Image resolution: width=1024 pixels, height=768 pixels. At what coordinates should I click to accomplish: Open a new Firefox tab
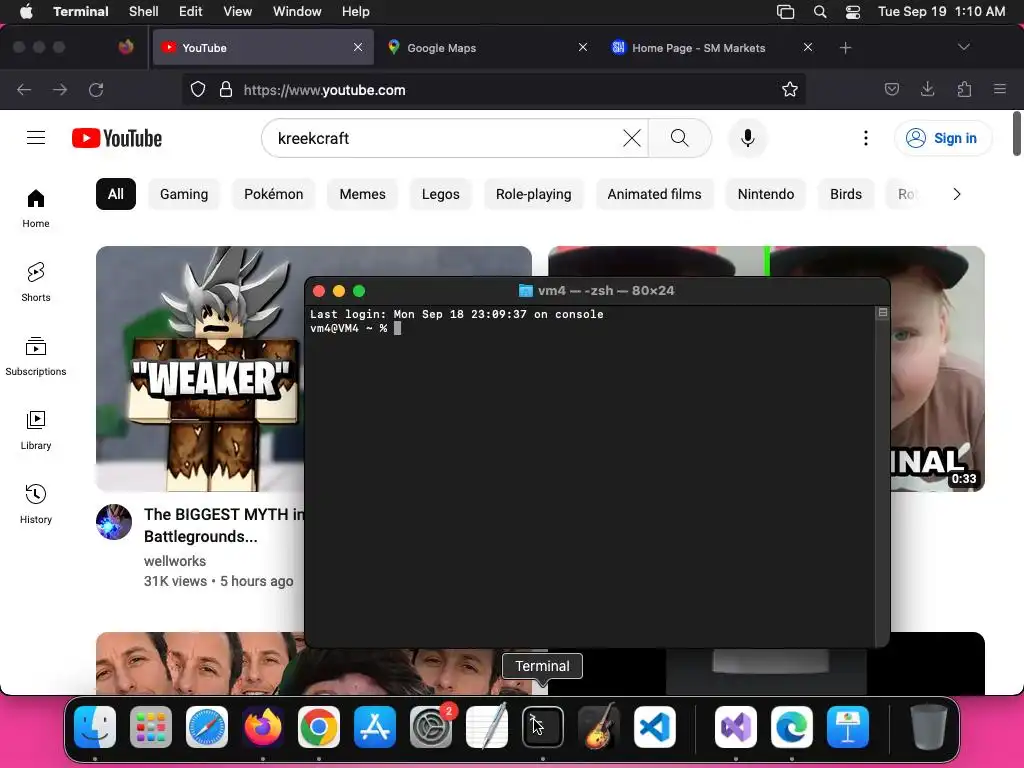tap(846, 48)
